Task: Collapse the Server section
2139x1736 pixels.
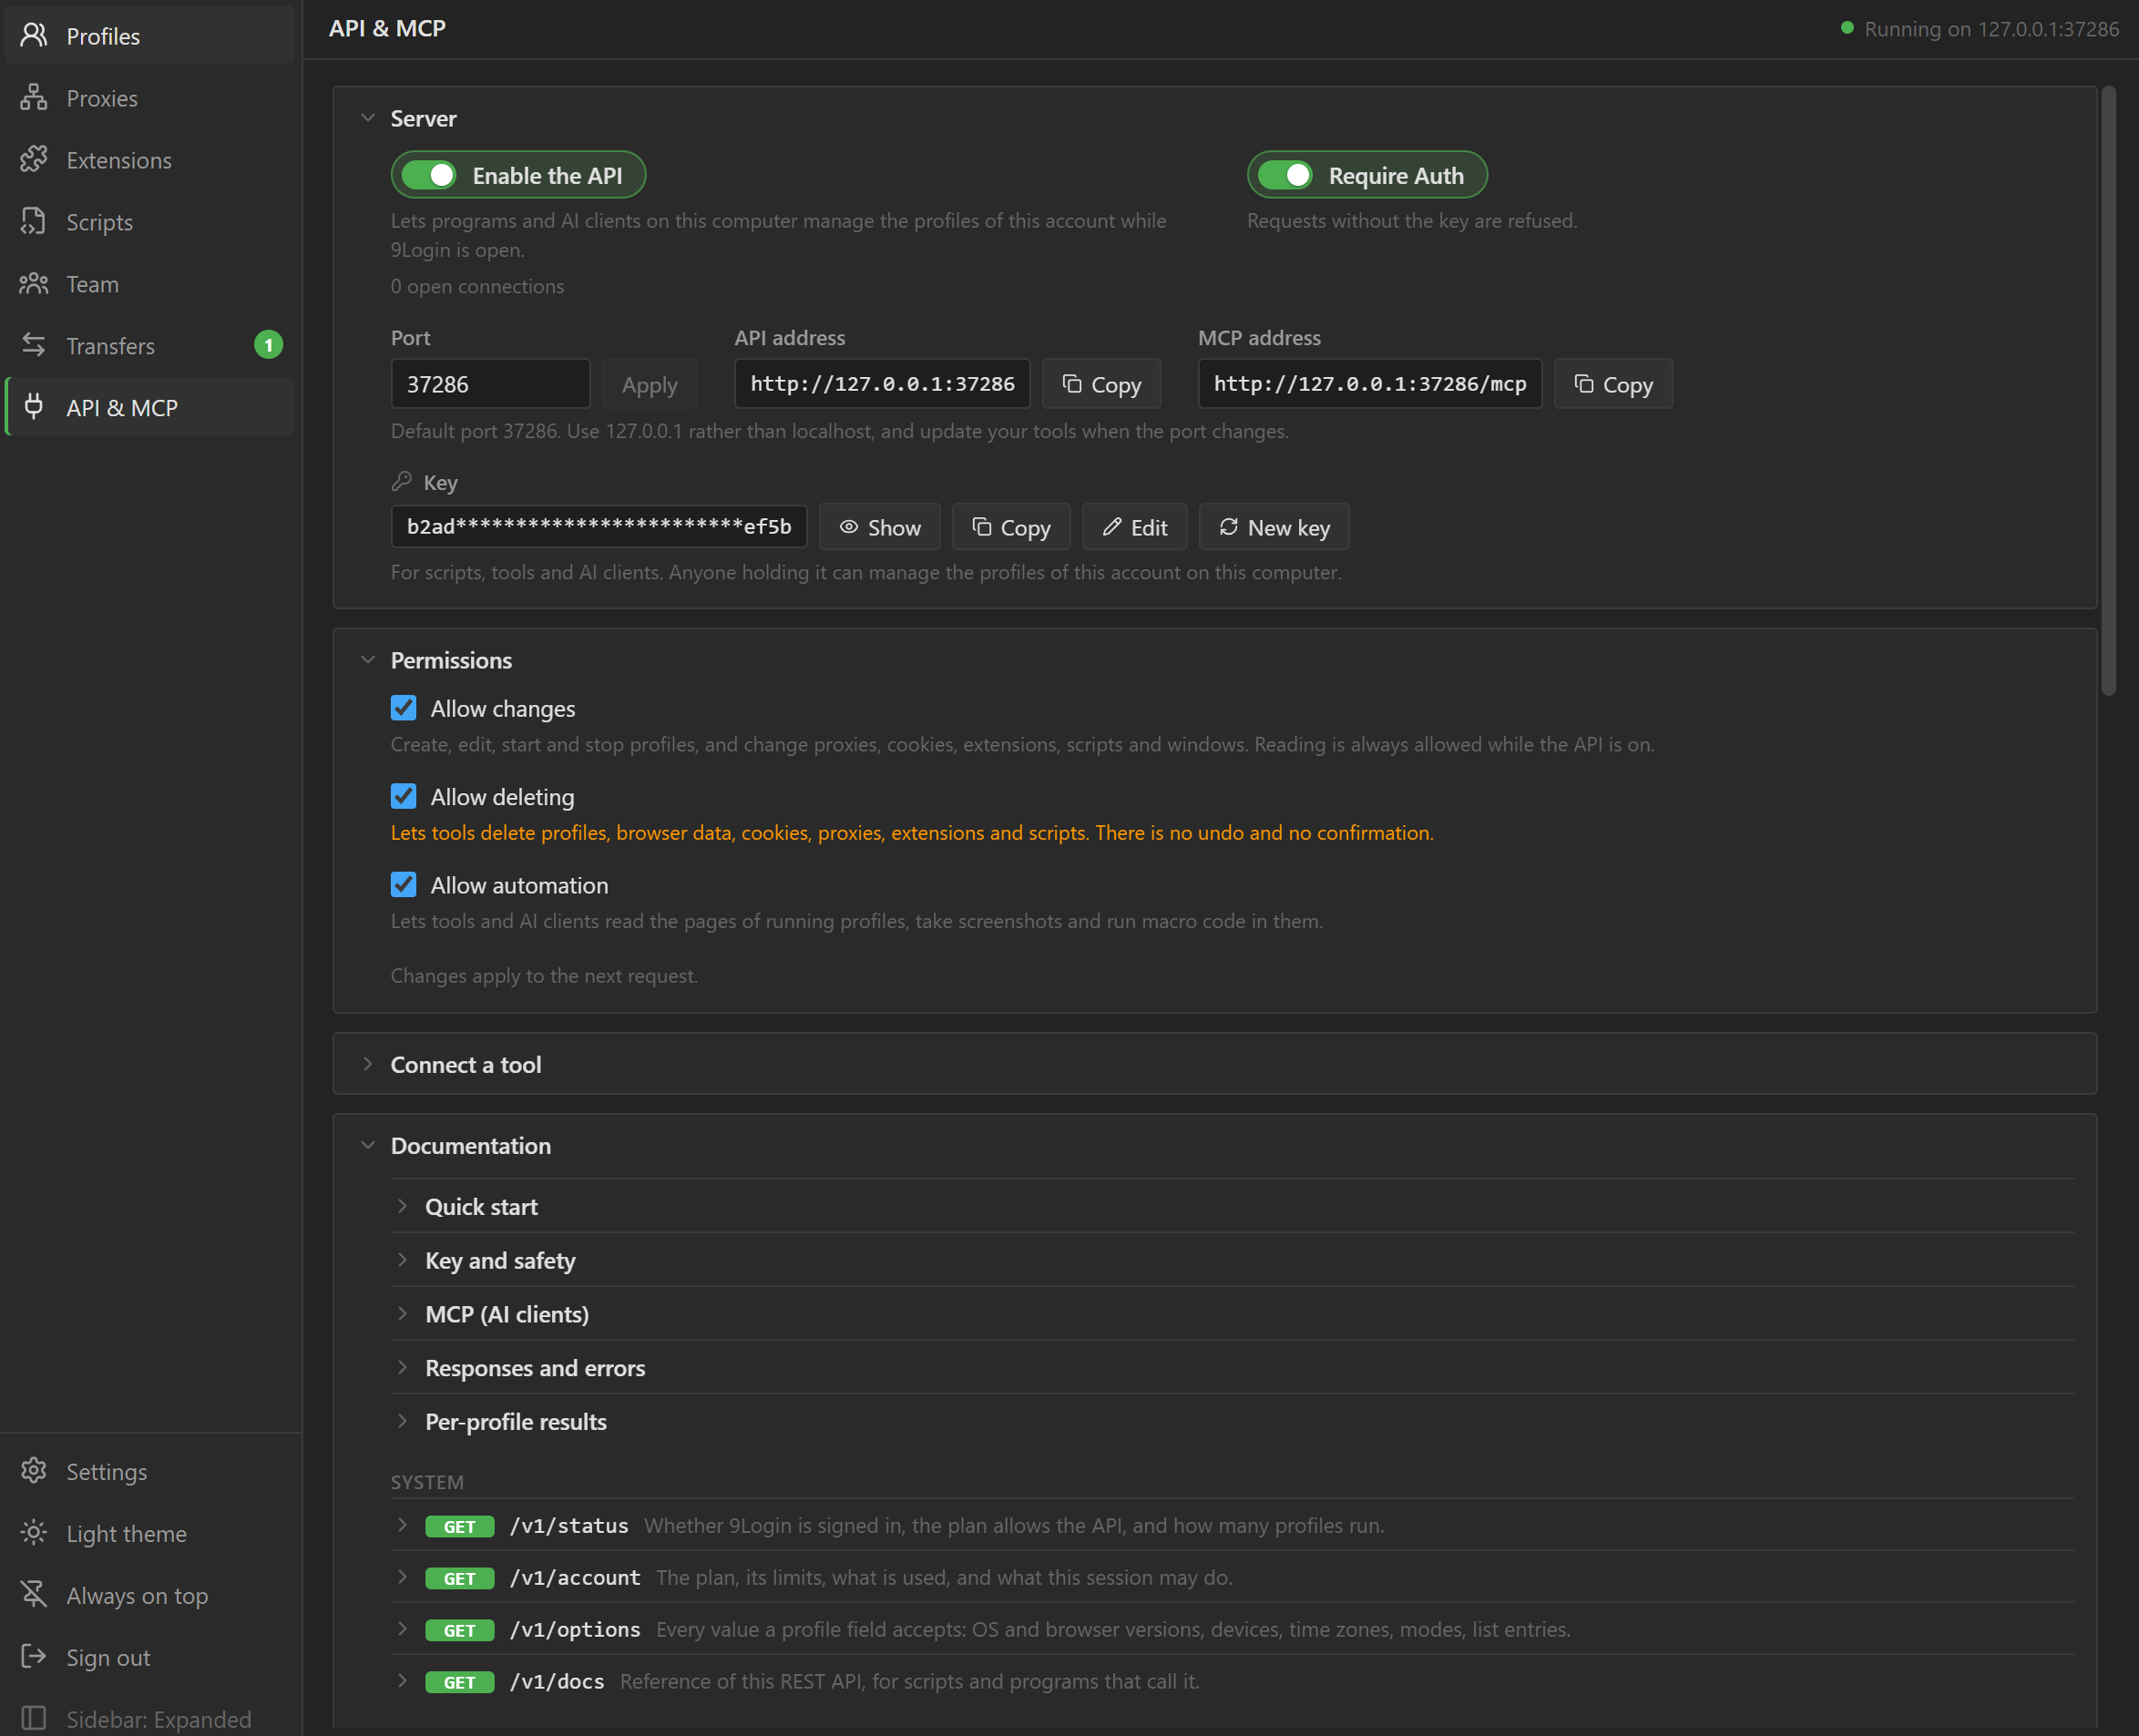Action: (x=368, y=118)
